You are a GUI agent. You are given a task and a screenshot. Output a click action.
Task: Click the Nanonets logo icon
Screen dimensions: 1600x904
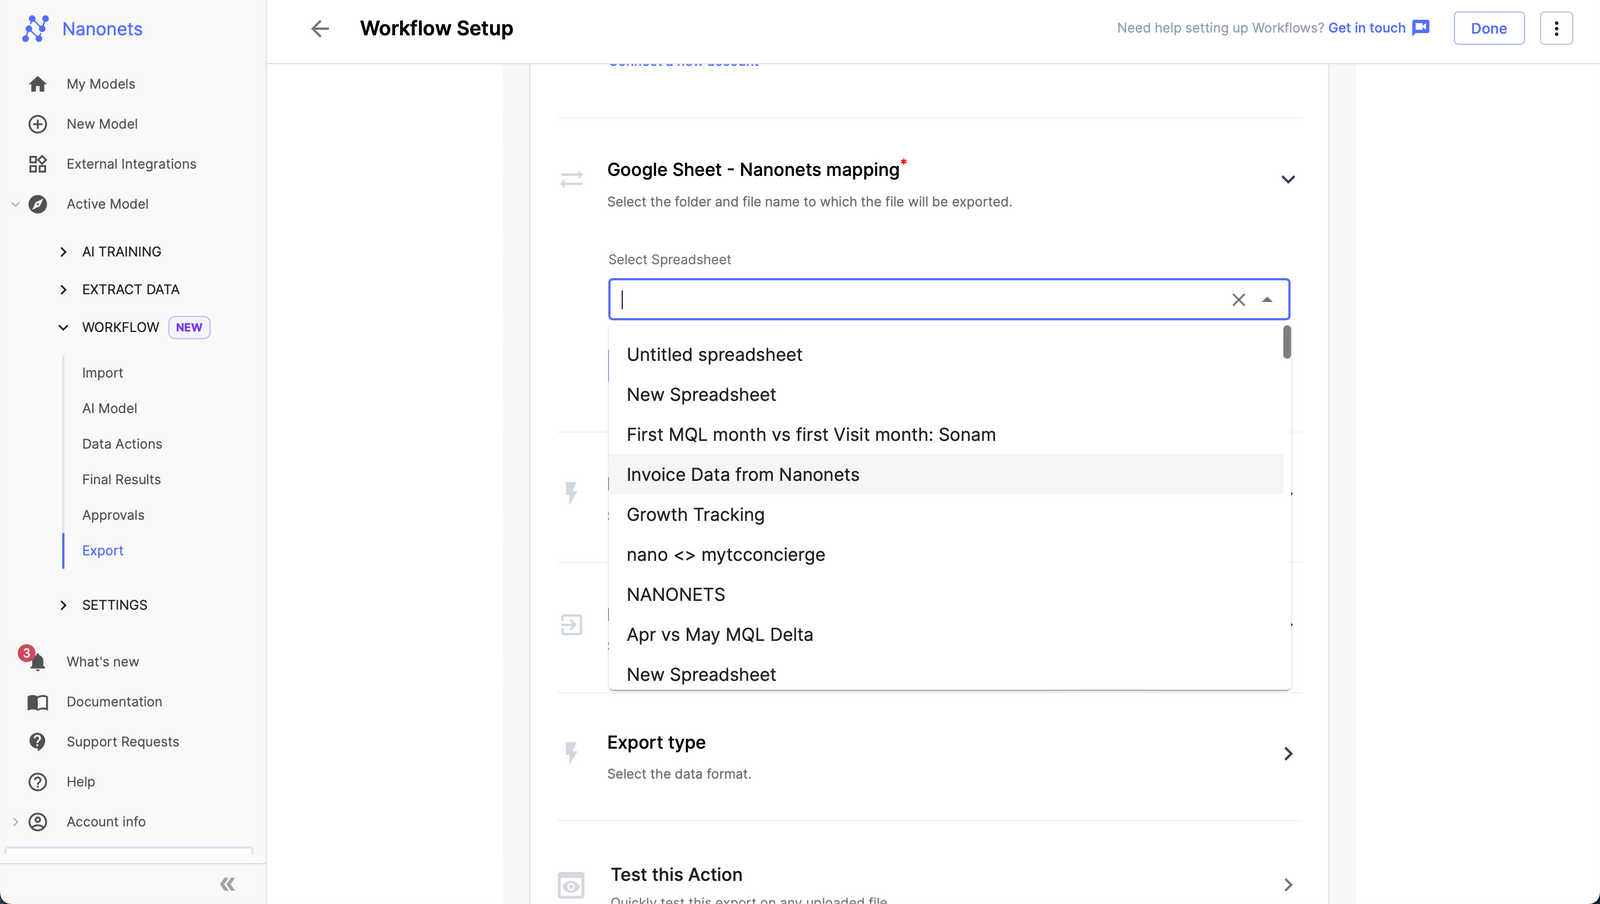37,28
